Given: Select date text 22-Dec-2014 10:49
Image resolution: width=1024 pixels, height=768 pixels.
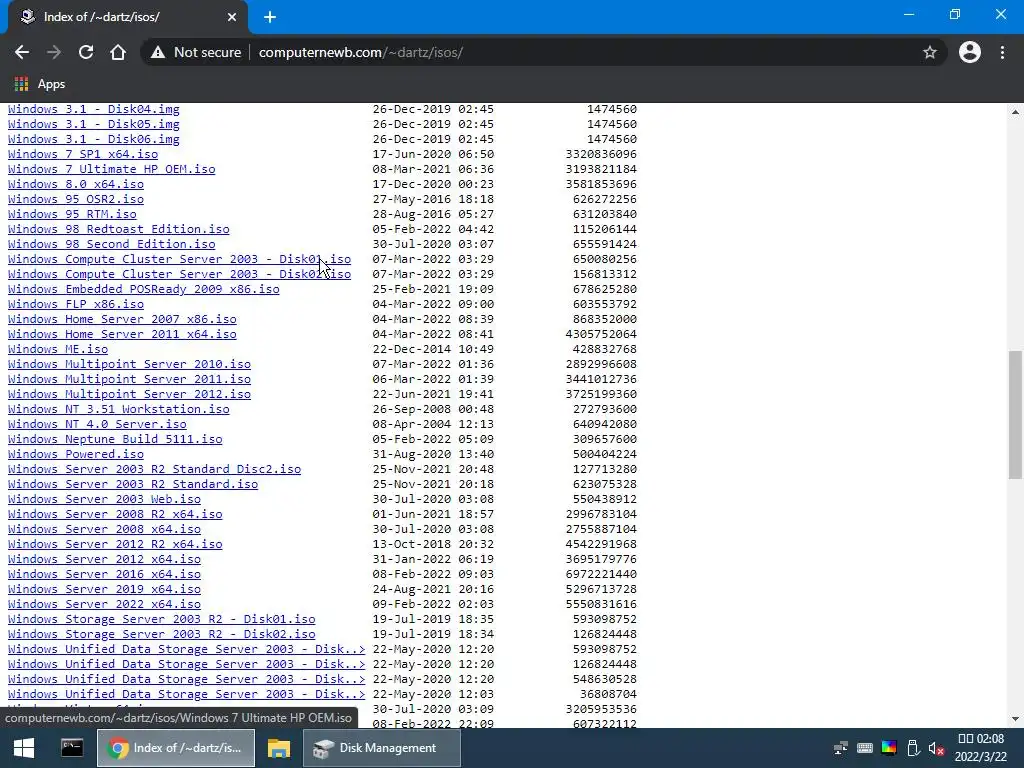Looking at the screenshot, I should pyautogui.click(x=434, y=349).
